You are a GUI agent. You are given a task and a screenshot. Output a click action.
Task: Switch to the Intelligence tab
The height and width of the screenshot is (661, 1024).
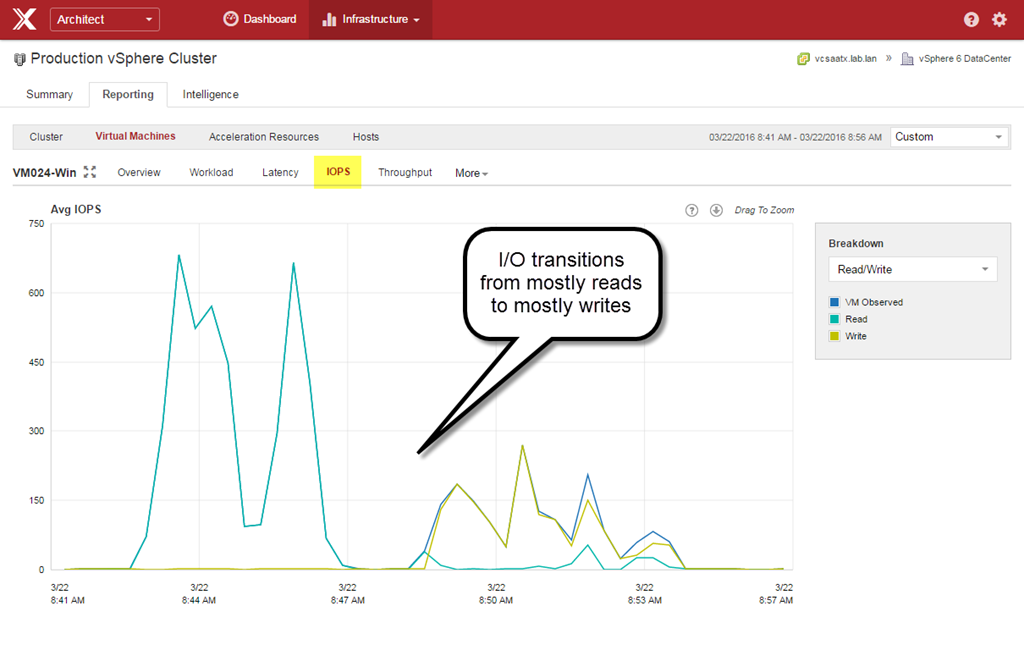(x=210, y=94)
